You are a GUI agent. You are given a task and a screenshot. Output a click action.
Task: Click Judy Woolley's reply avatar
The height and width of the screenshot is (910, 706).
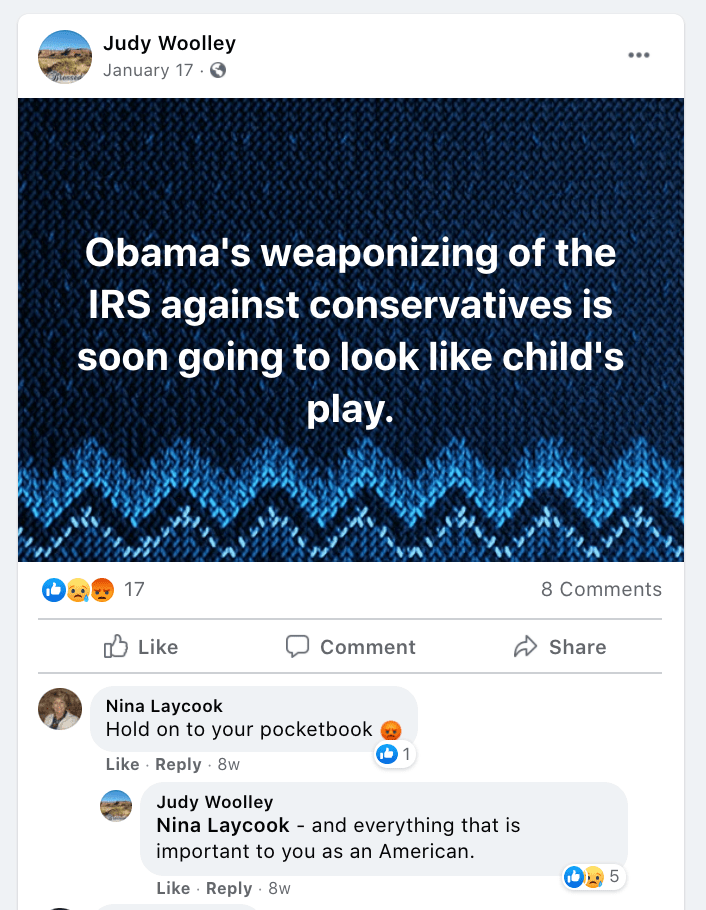pos(116,805)
